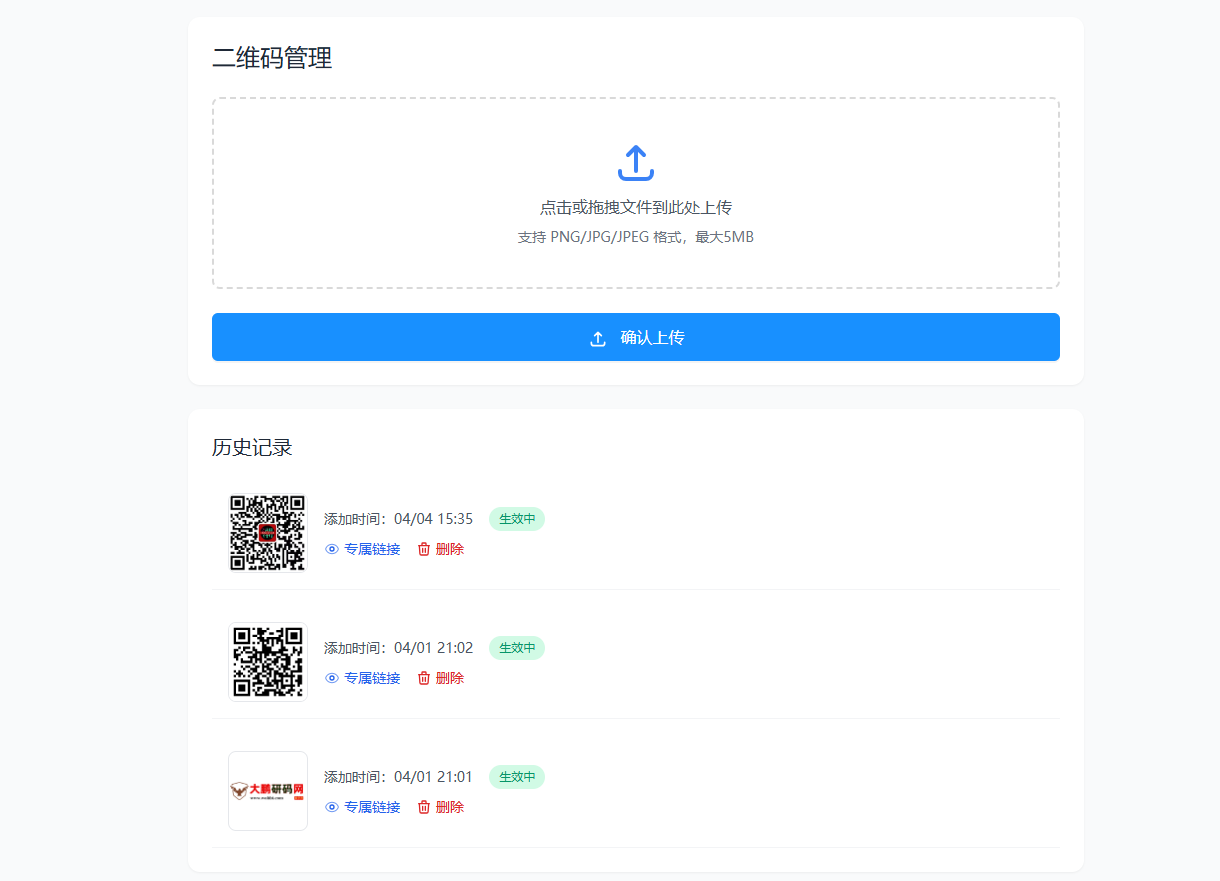Click the eye icon in the 04/01 21:02 record

[331, 678]
